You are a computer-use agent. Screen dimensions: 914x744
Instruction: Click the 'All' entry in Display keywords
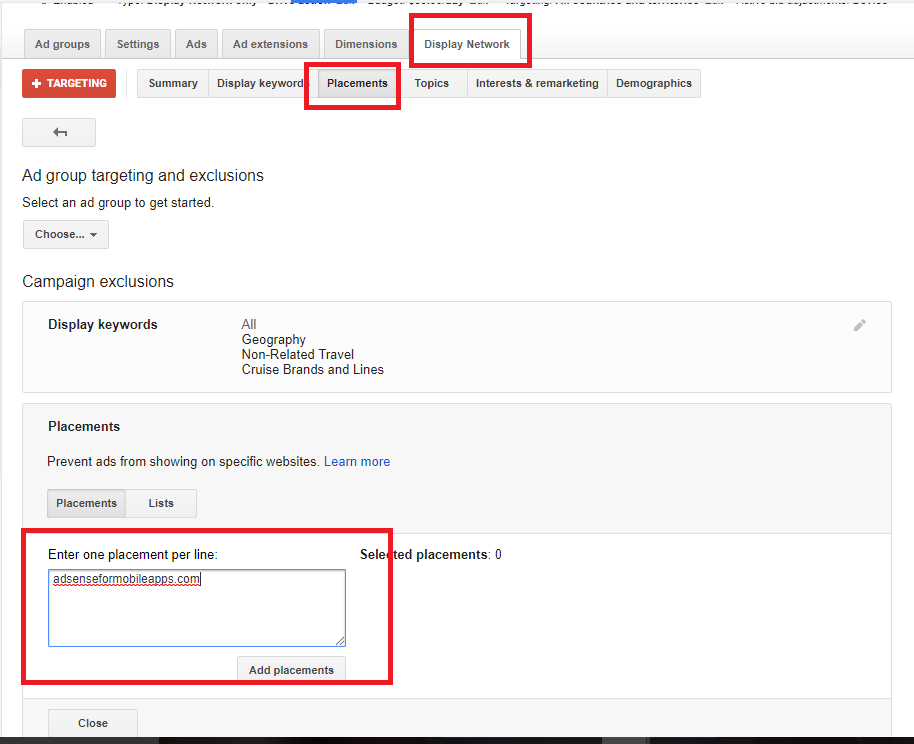pos(249,324)
